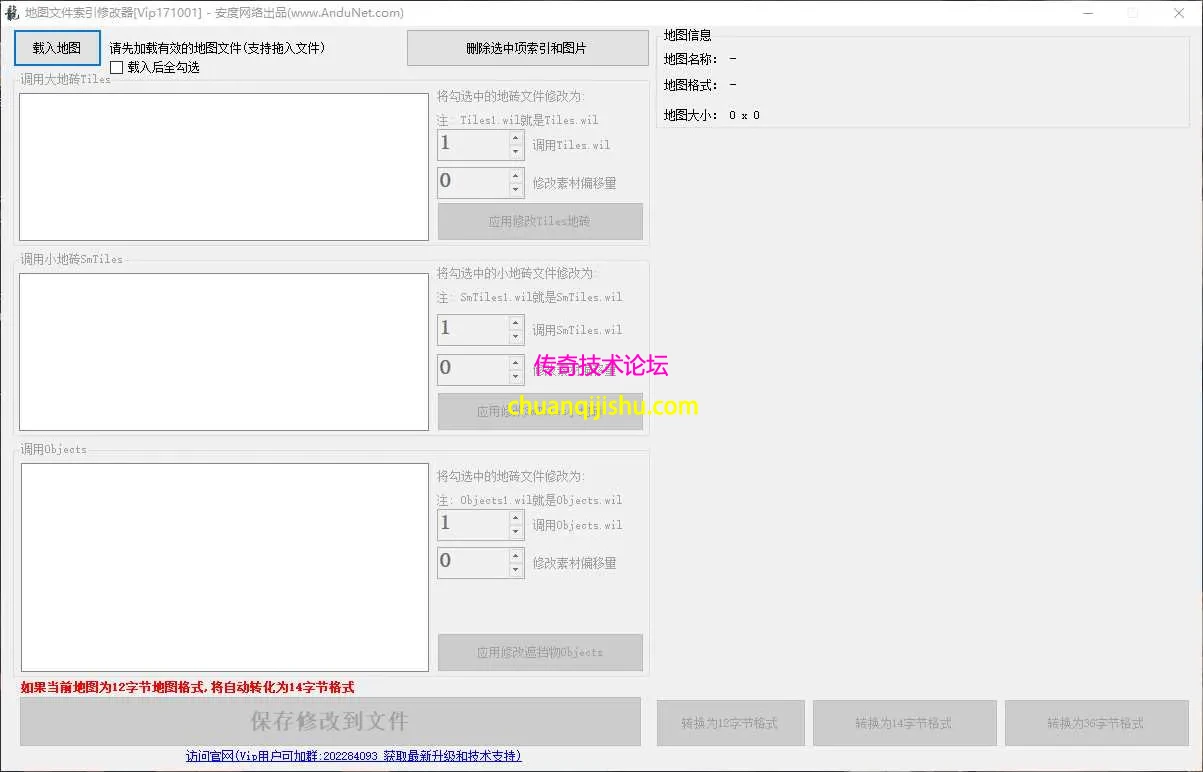
Task: Open the 访问官网 support link
Action: (x=354, y=756)
